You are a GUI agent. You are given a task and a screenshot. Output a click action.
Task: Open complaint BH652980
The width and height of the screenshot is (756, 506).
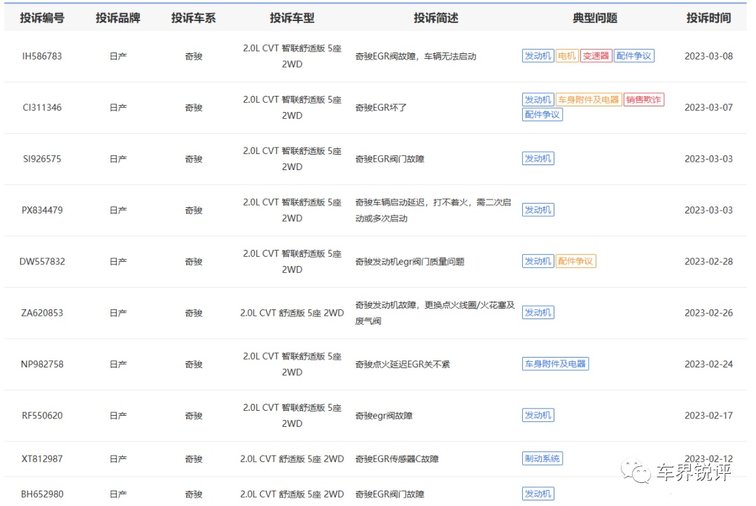pos(42,494)
